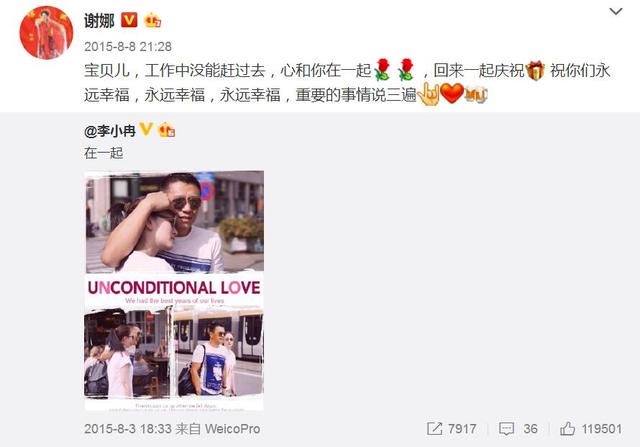Open the 谢娜 username link
640x447 pixels.
(99, 20)
